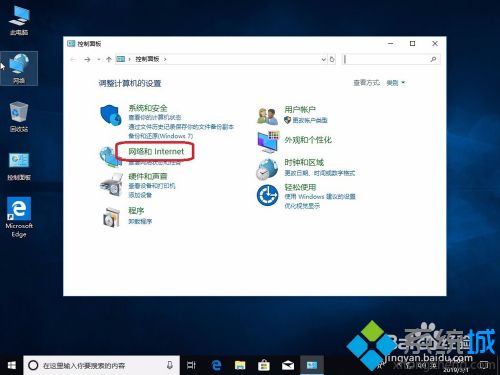Click the 控制面板 breadcrumb in address bar
The height and width of the screenshot is (375, 500).
[147, 59]
